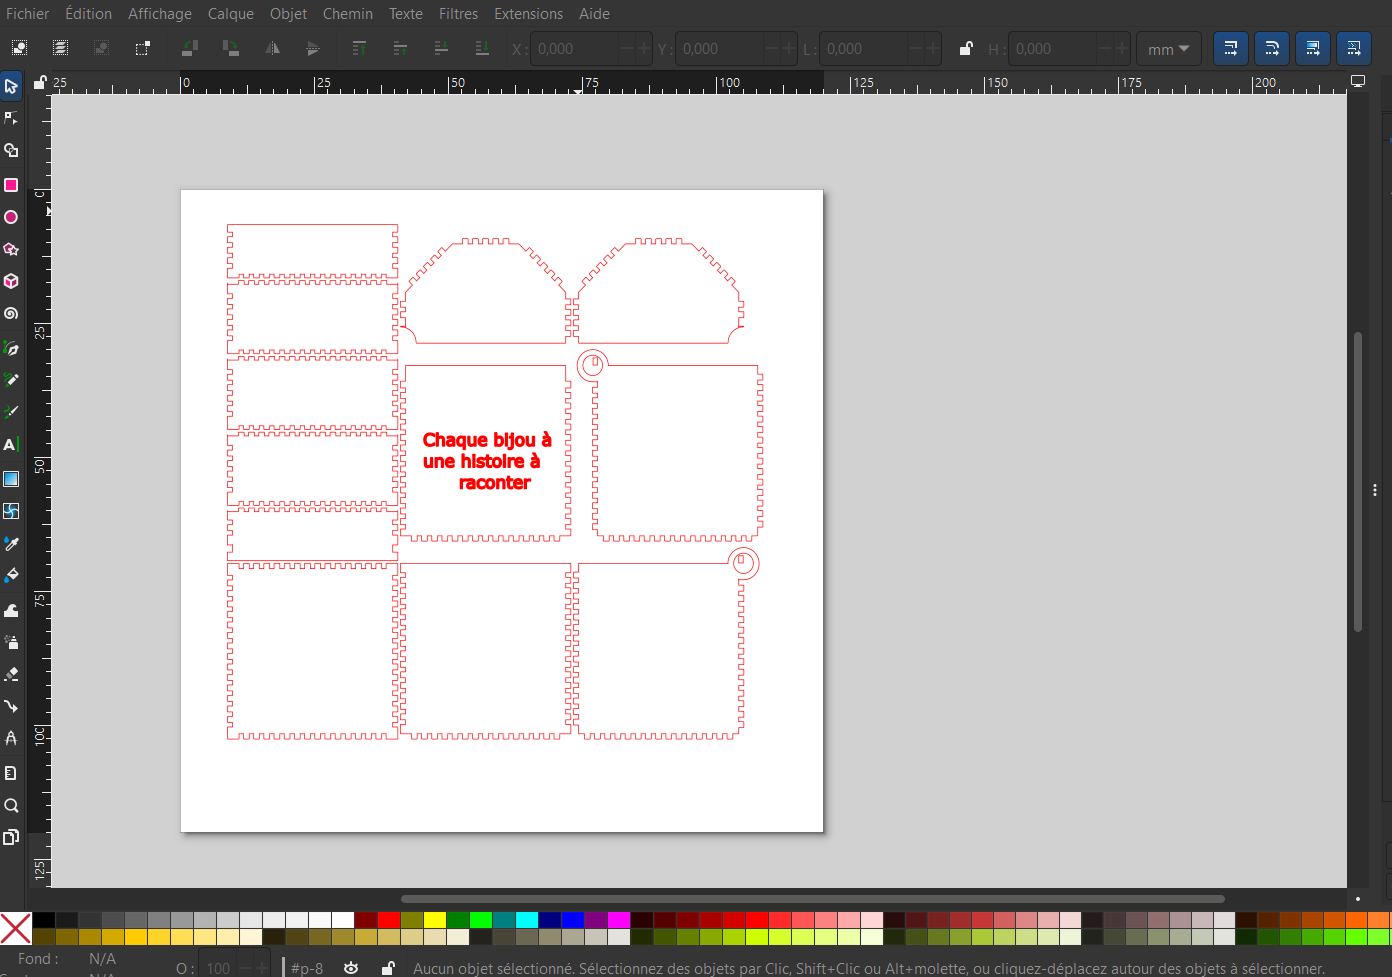1392x977 pixels.
Task: Choose the Ellipse tool
Action: click(11, 217)
